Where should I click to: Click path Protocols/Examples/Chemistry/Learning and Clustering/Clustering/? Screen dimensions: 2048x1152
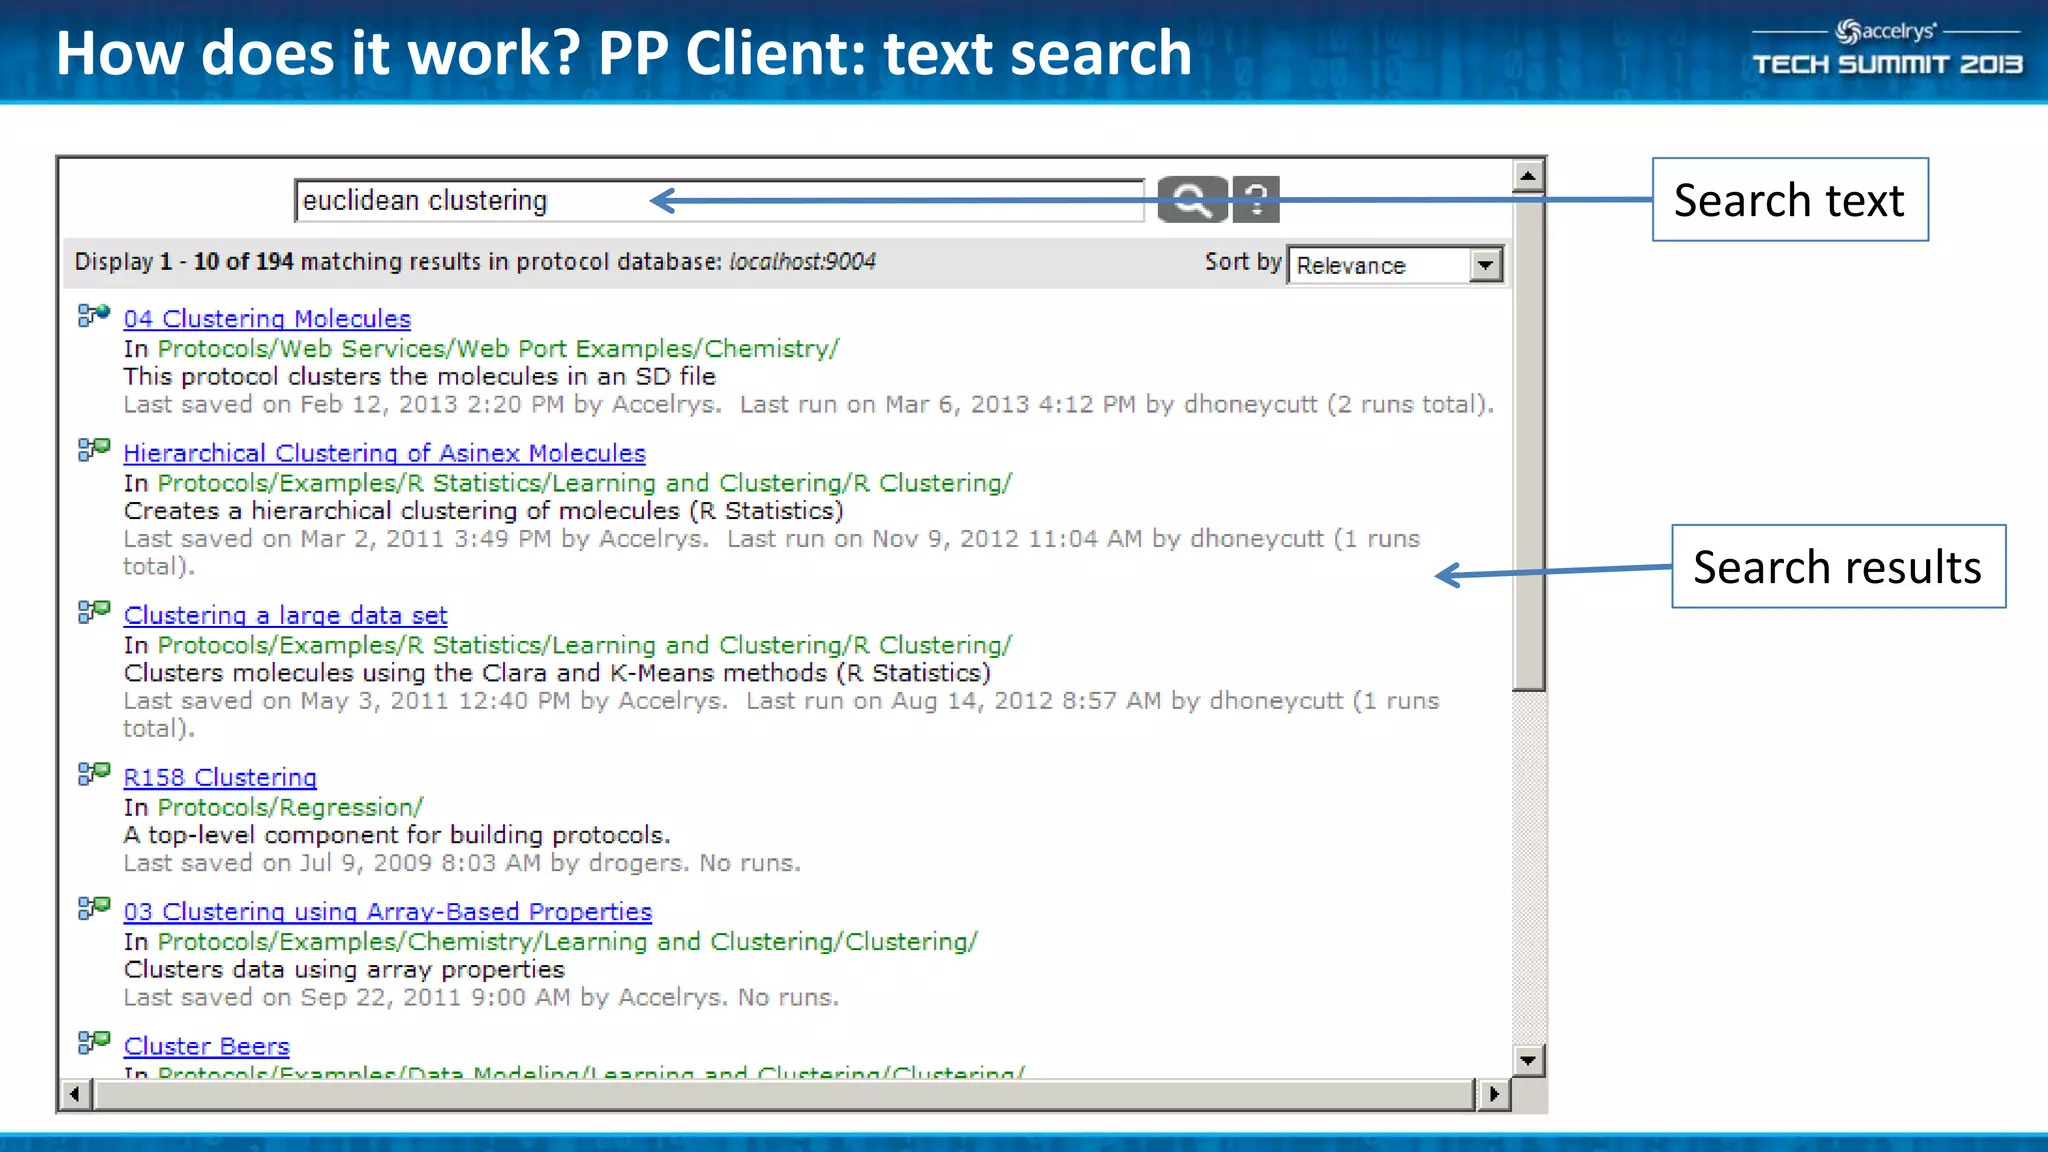tap(568, 942)
